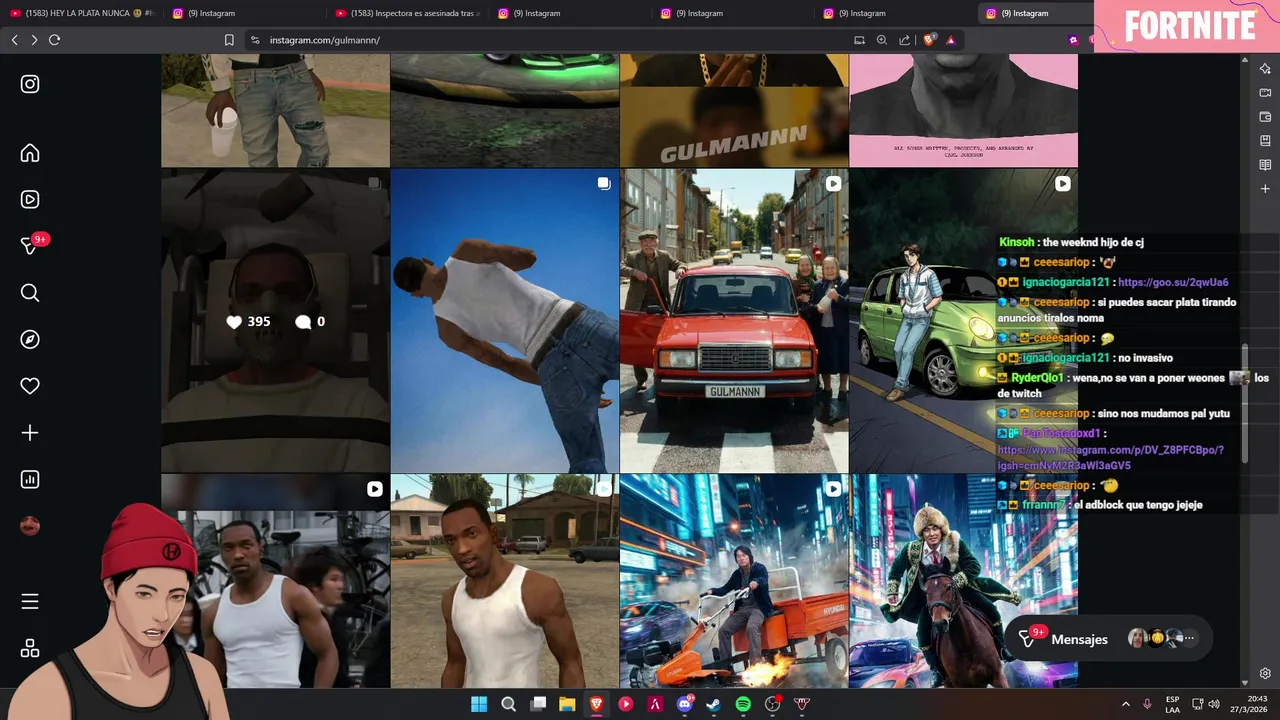Open the red car GULMANNN reel
The height and width of the screenshot is (720, 1280).
coord(734,321)
